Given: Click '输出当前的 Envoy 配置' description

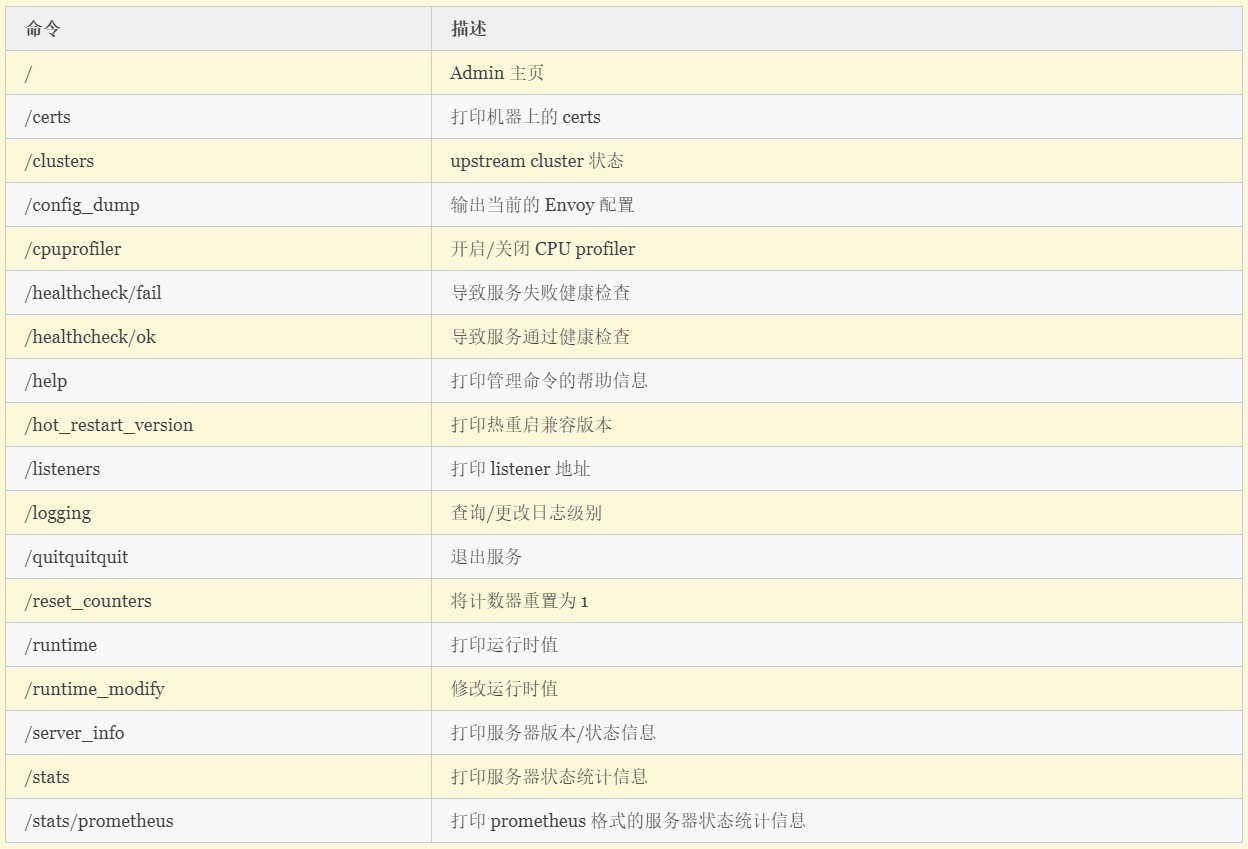Looking at the screenshot, I should pos(542,205).
